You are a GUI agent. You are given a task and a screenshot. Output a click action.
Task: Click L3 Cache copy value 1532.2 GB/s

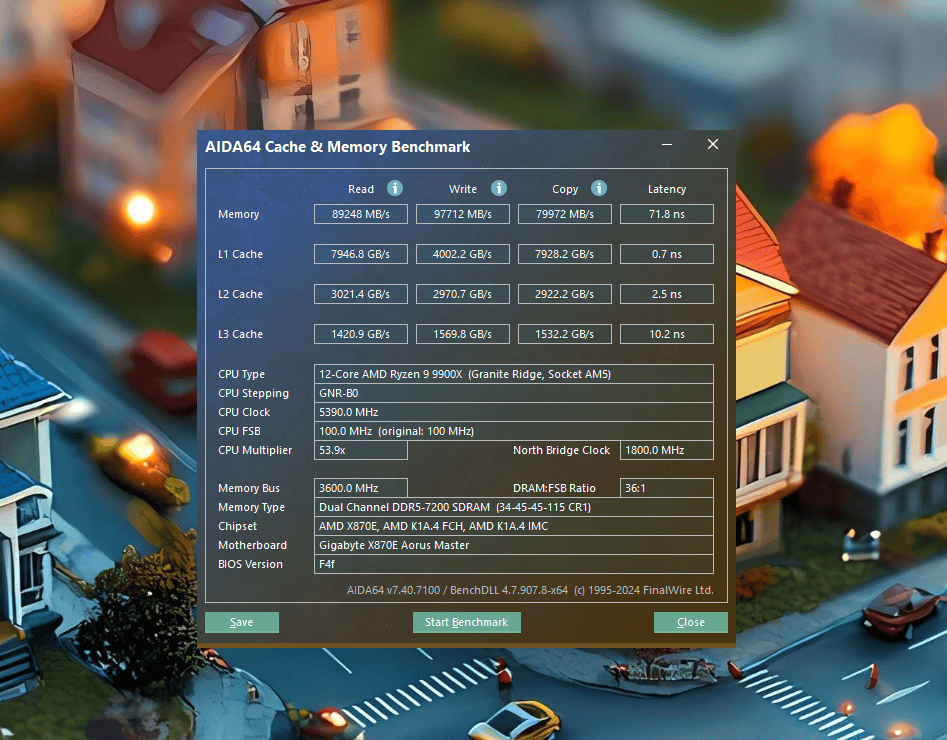tap(565, 333)
